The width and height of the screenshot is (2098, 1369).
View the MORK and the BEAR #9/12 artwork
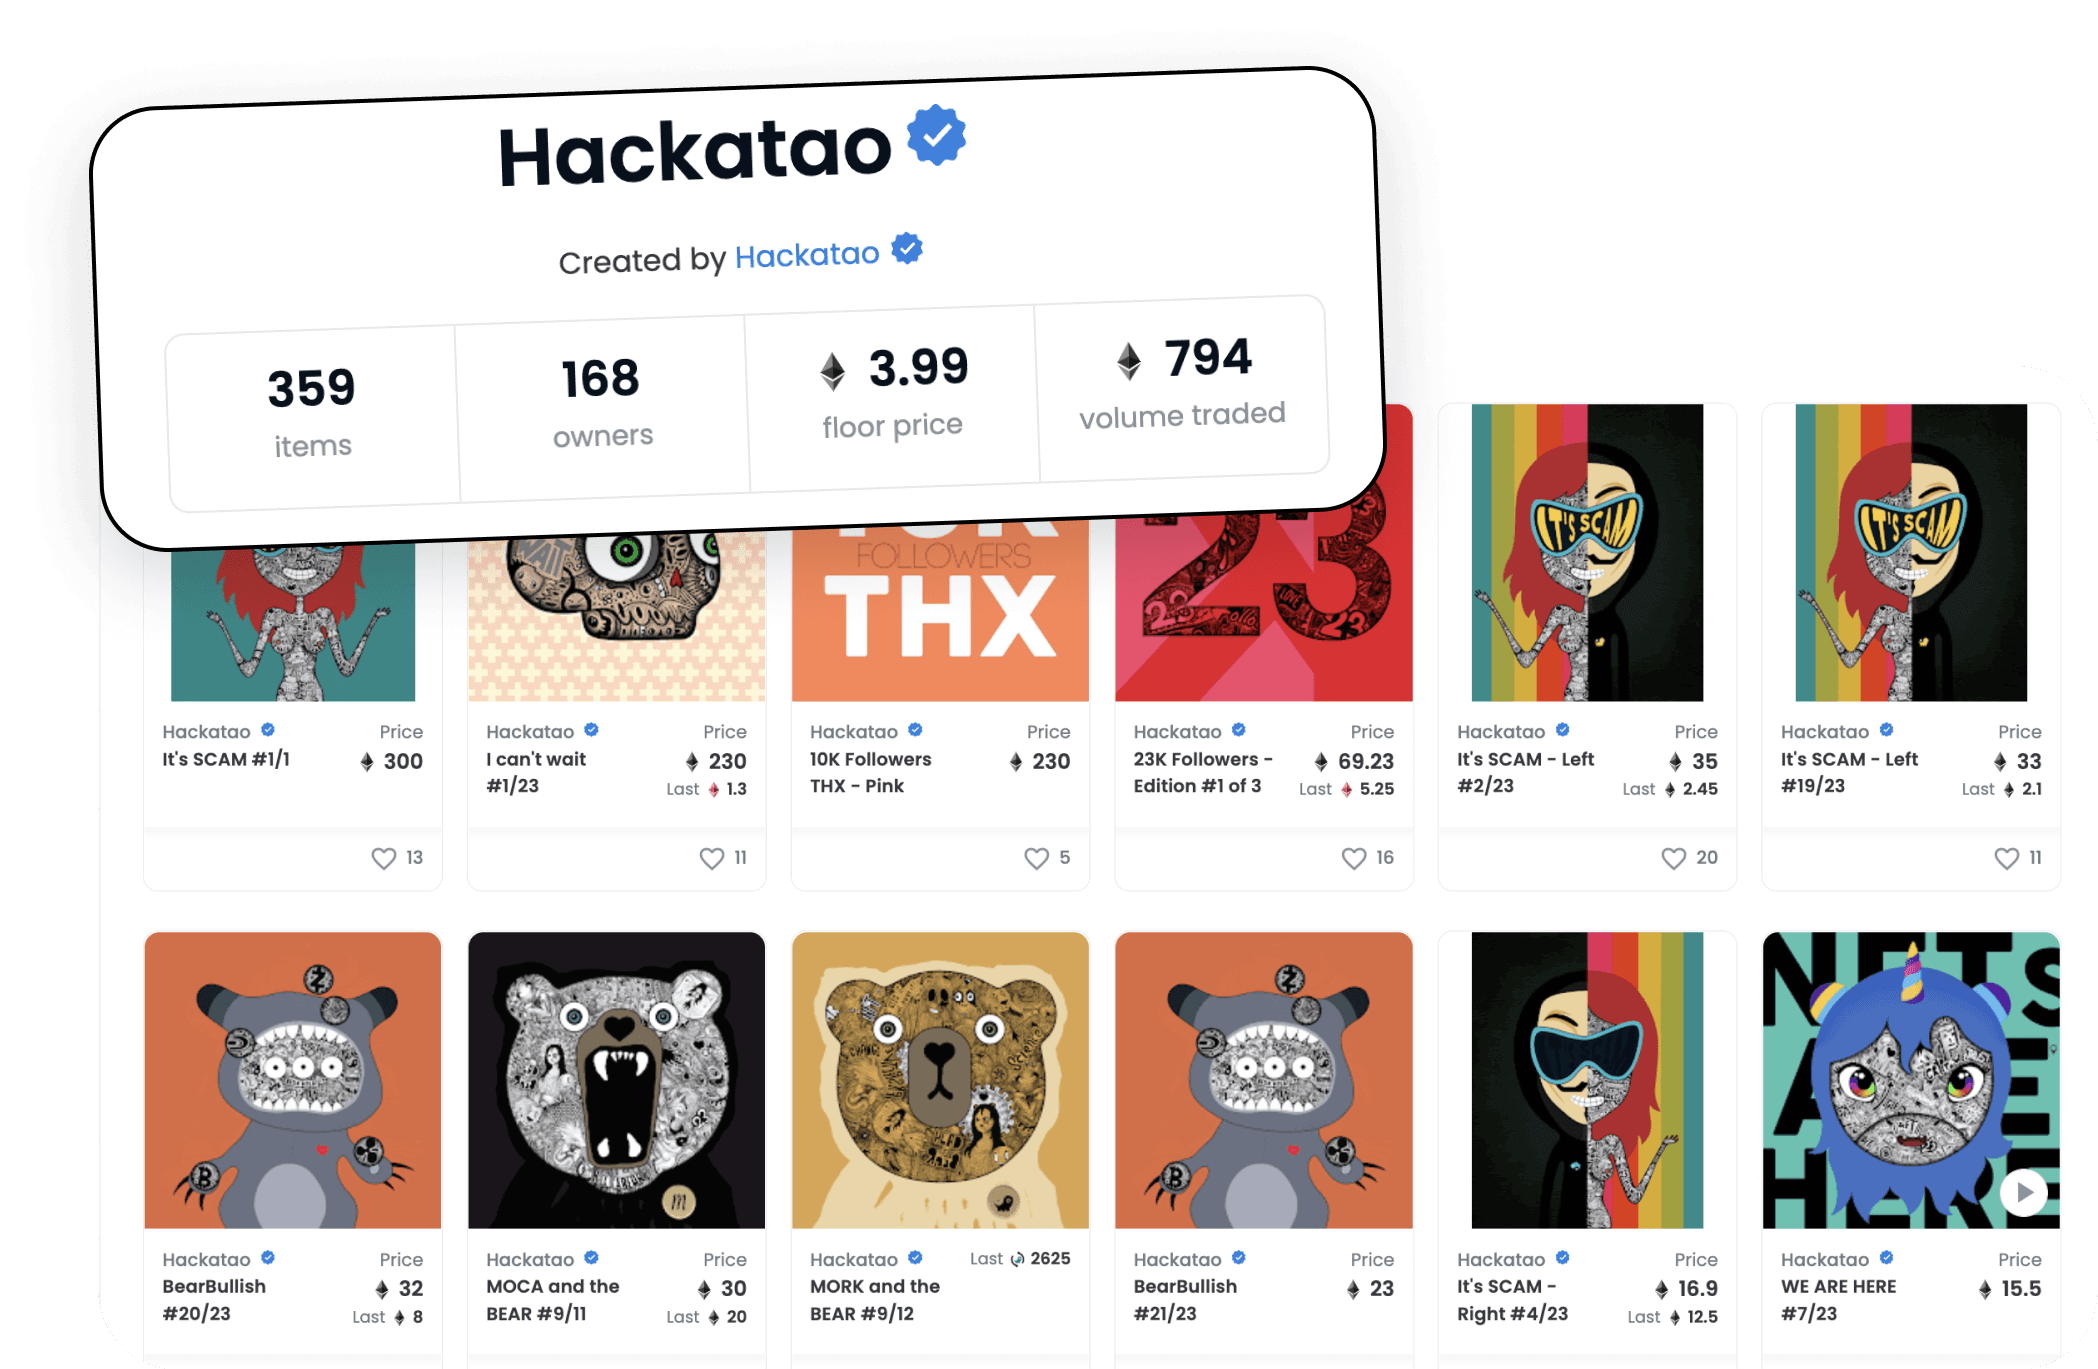(940, 1080)
